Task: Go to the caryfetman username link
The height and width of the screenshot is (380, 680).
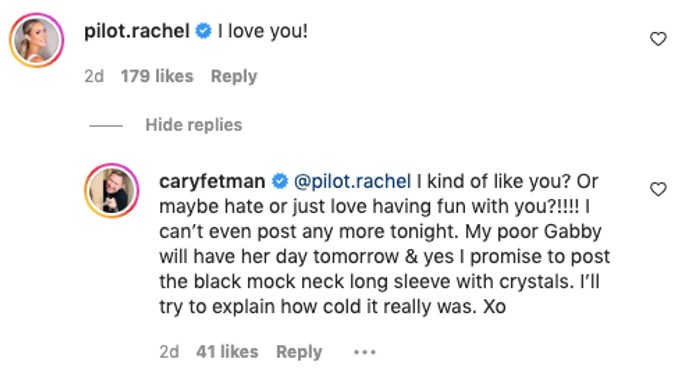Action: point(212,181)
